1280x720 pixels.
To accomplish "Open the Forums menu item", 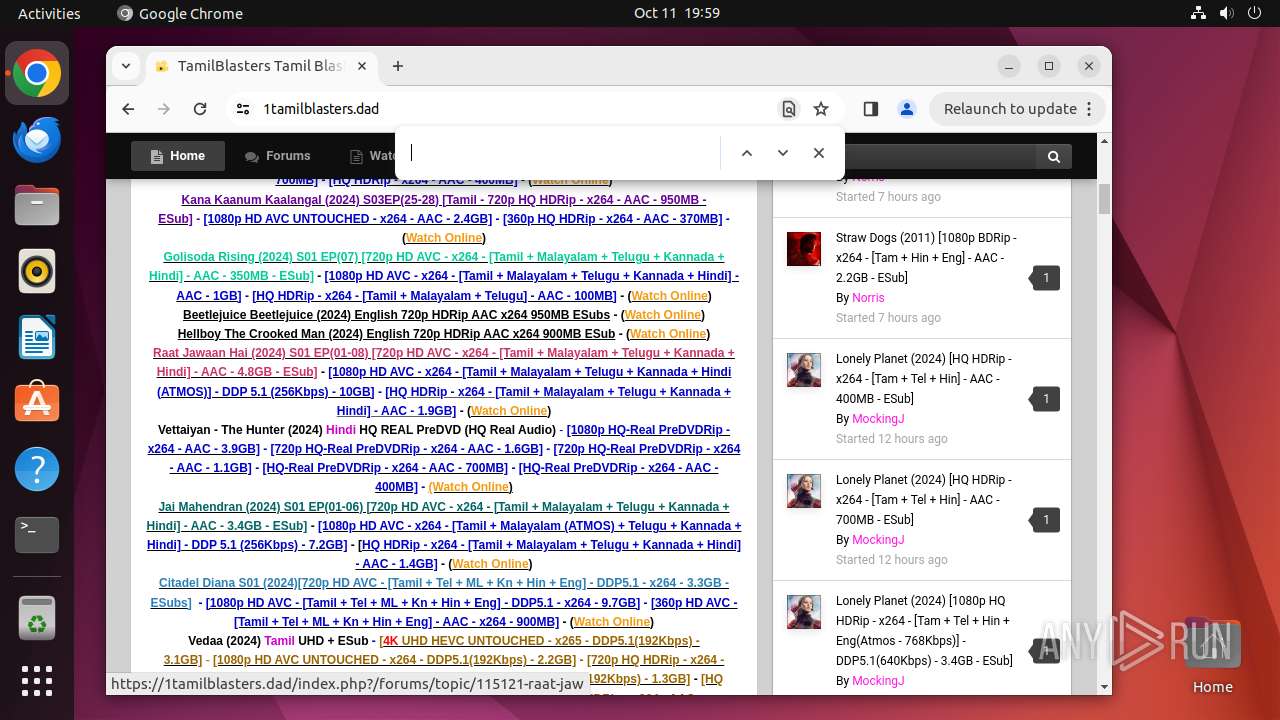I will [x=278, y=156].
